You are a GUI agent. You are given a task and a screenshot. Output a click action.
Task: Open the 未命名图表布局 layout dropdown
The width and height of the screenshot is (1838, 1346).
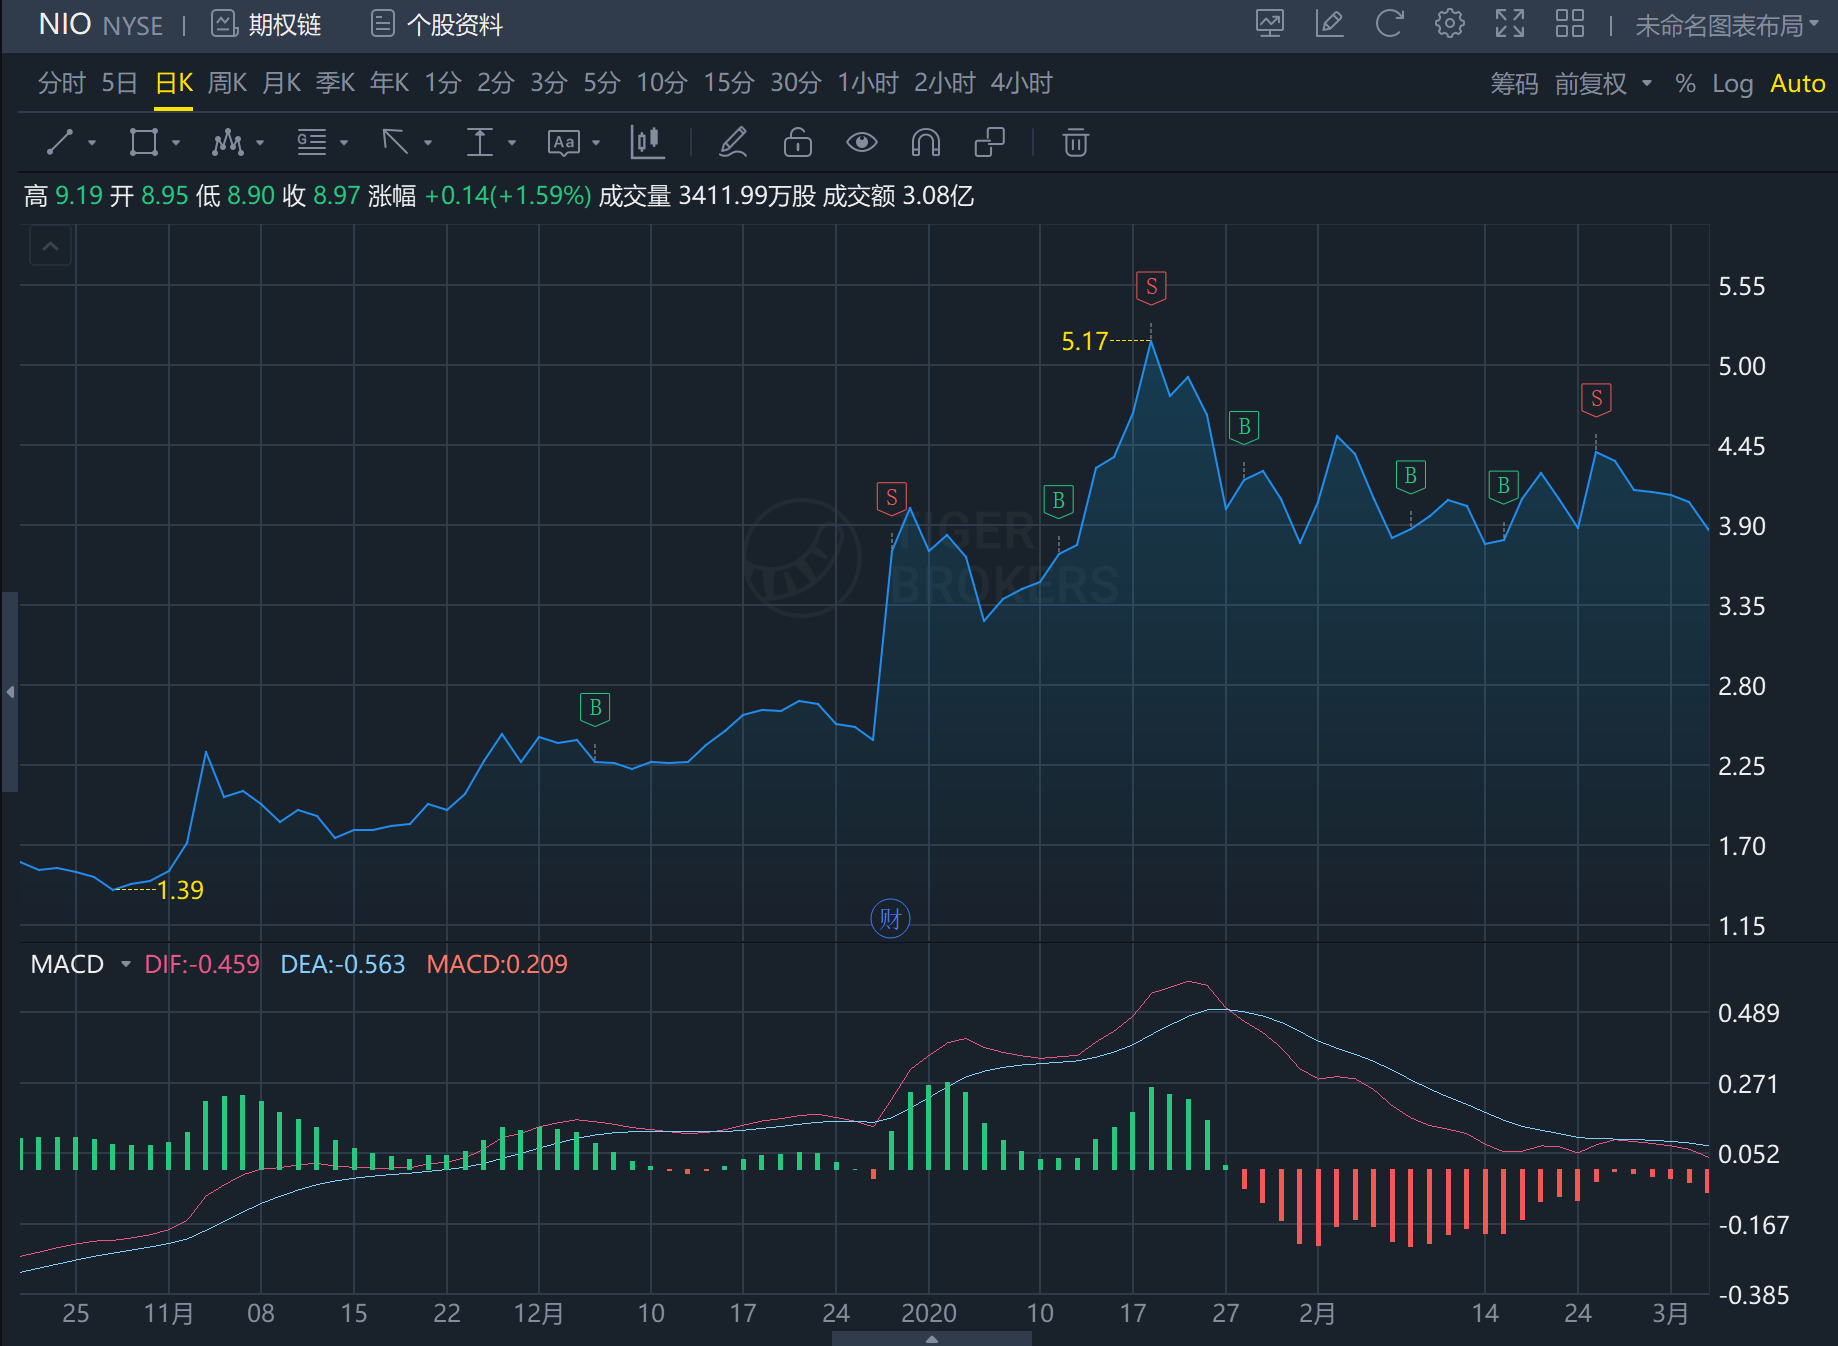1726,25
